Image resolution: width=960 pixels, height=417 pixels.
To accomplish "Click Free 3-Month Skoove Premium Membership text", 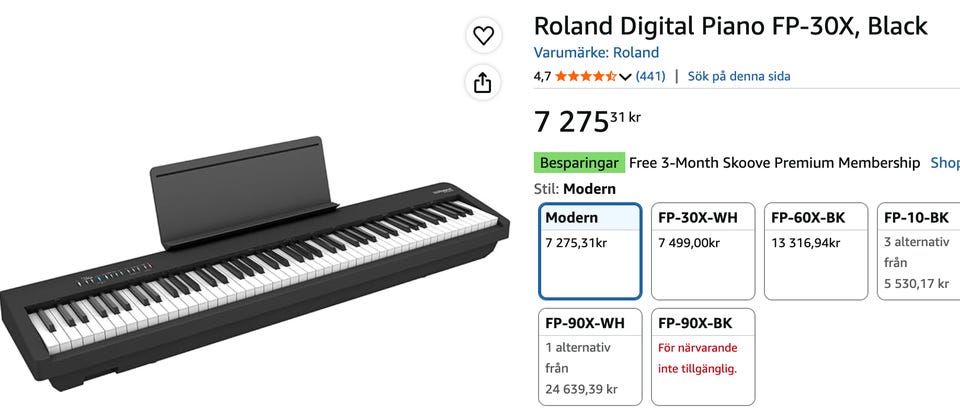I will click(x=774, y=163).
